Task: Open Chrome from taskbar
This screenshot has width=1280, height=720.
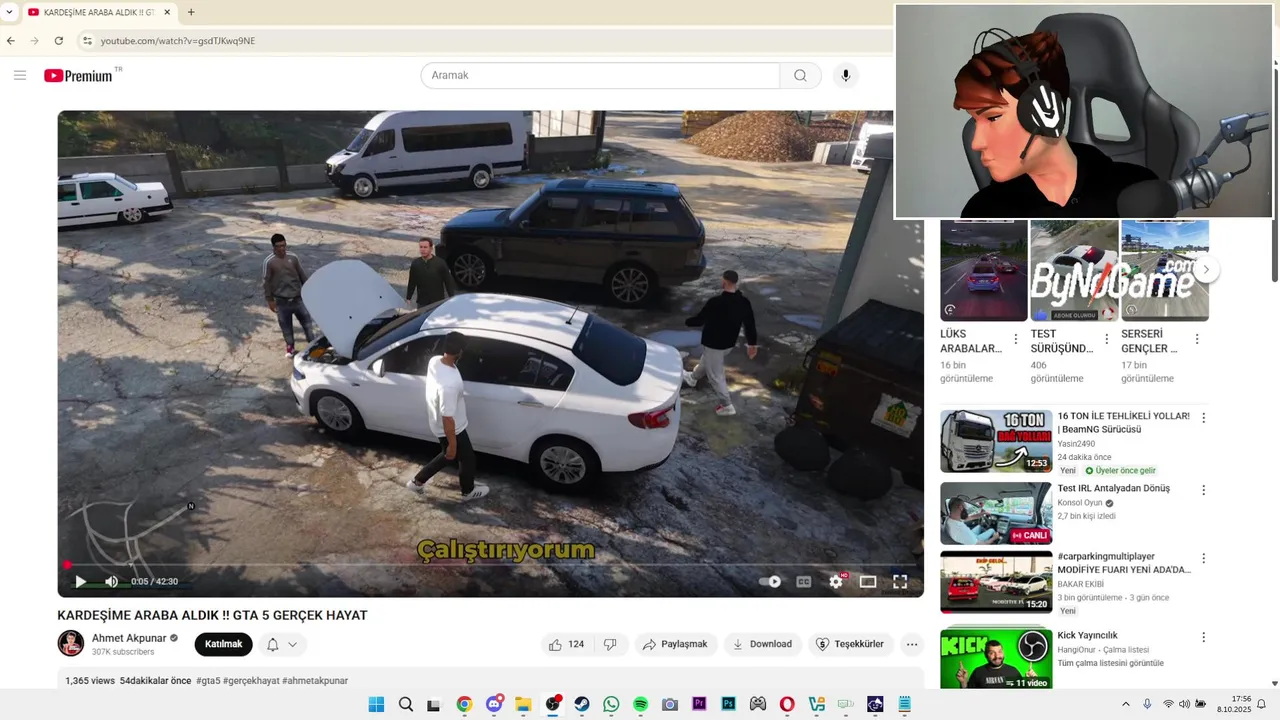Action: tap(464, 704)
